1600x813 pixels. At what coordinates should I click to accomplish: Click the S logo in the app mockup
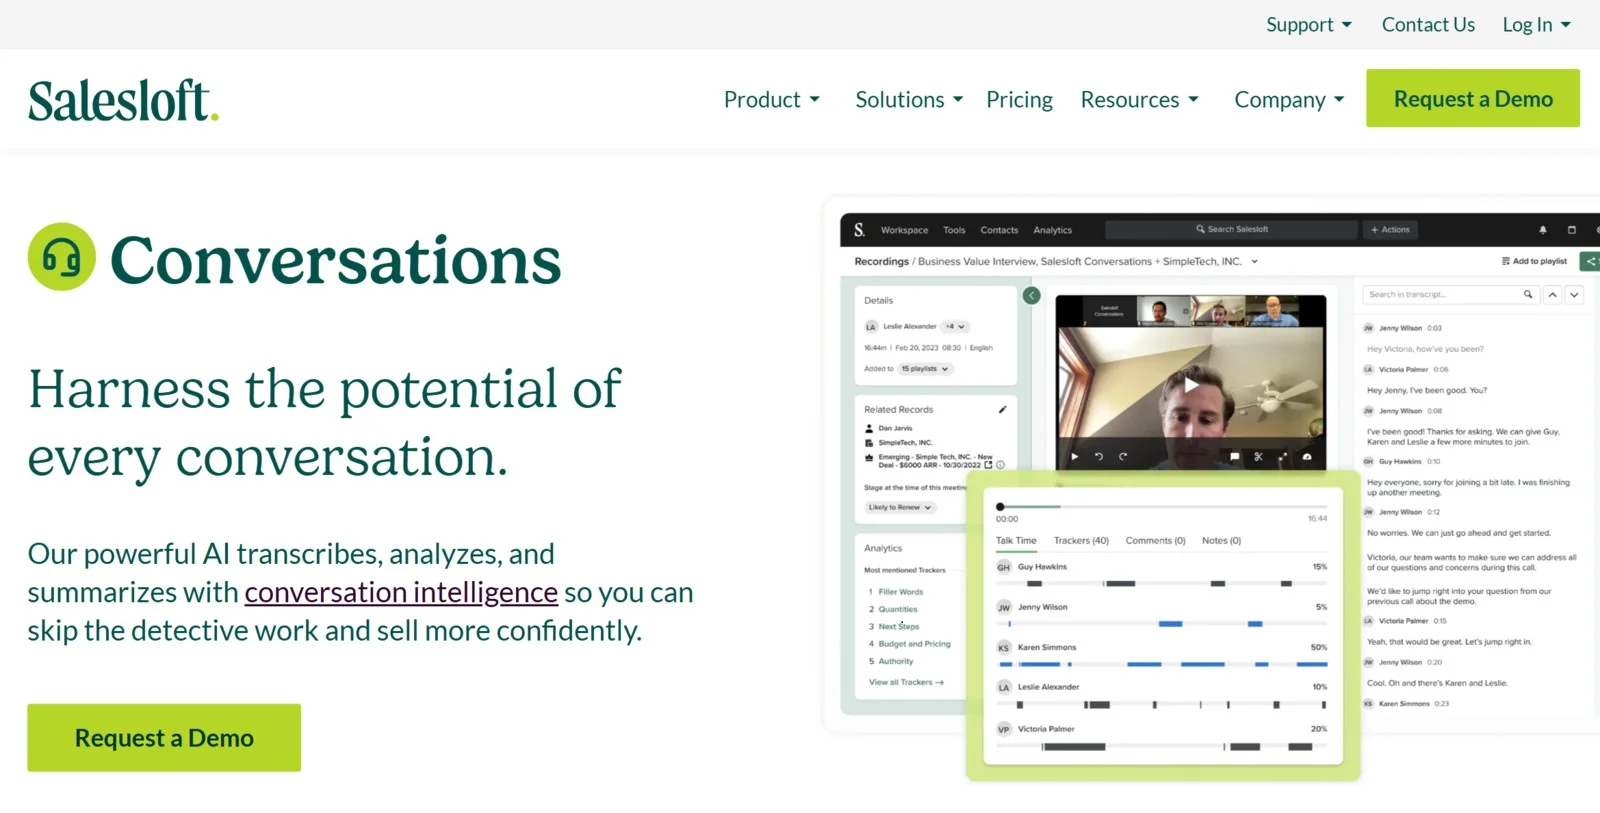[859, 230]
